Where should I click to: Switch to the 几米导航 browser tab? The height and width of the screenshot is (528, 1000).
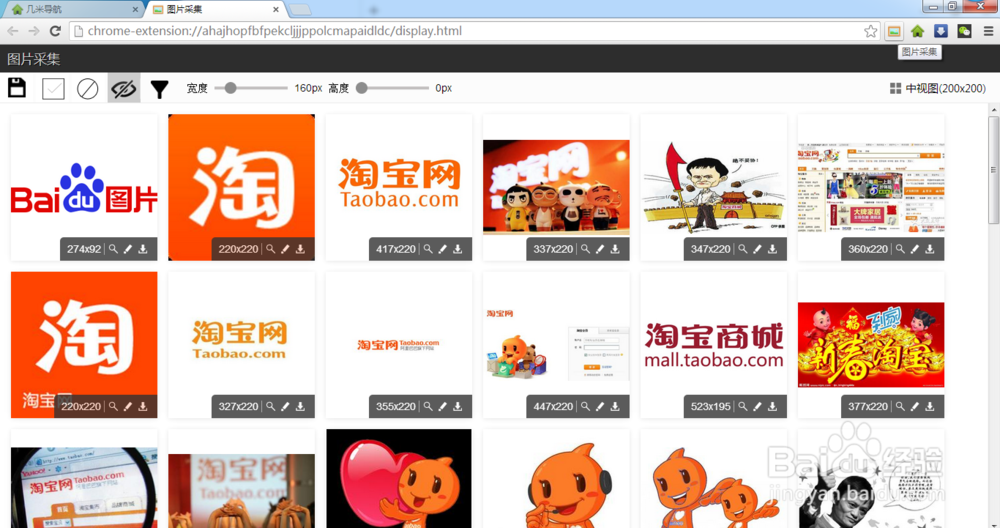pos(73,9)
